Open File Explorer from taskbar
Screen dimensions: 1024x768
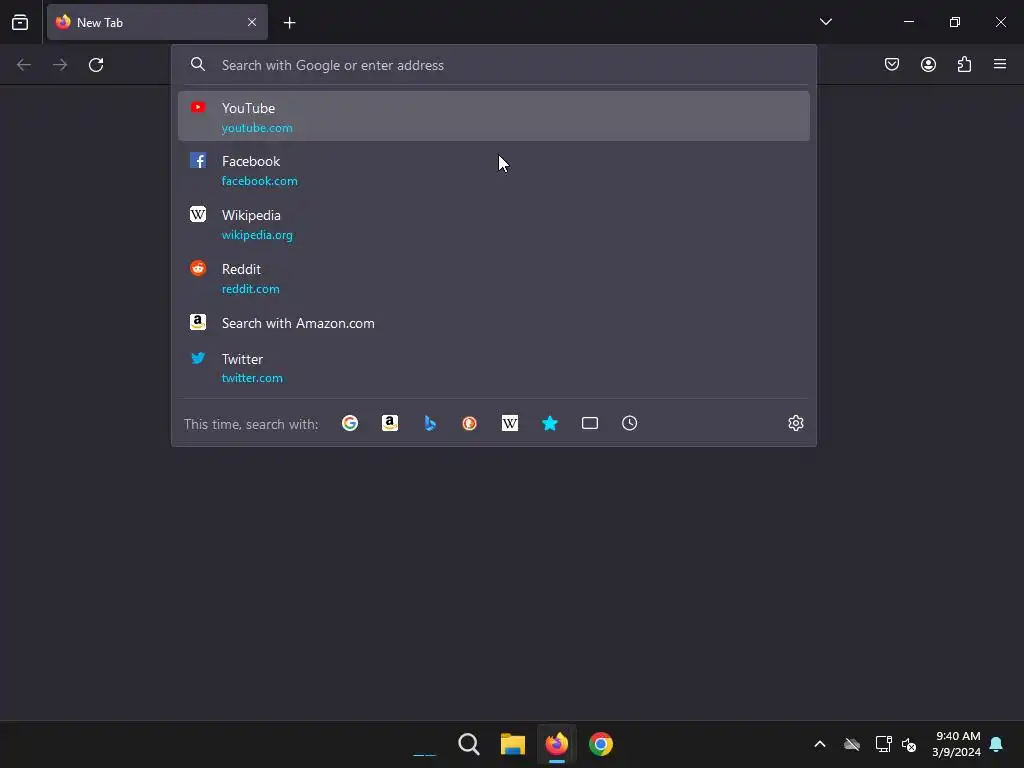[x=513, y=744]
